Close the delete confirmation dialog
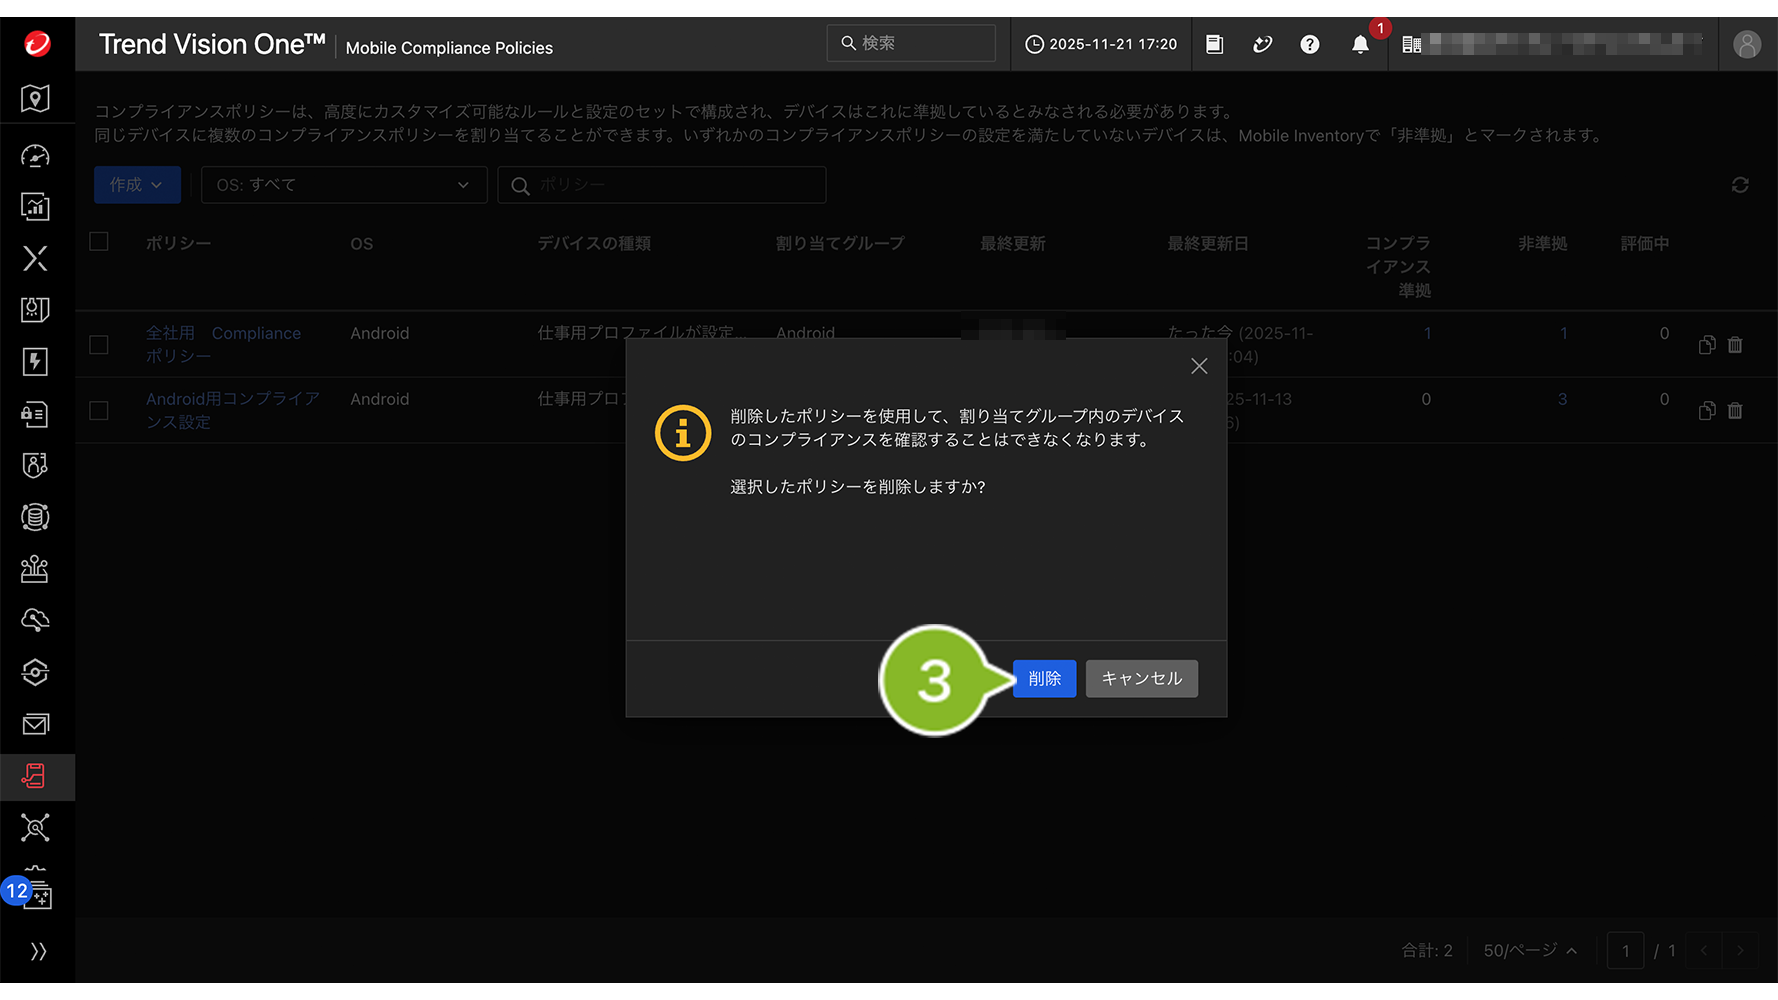Image resolution: width=1778 pixels, height=1000 pixels. 1199,366
